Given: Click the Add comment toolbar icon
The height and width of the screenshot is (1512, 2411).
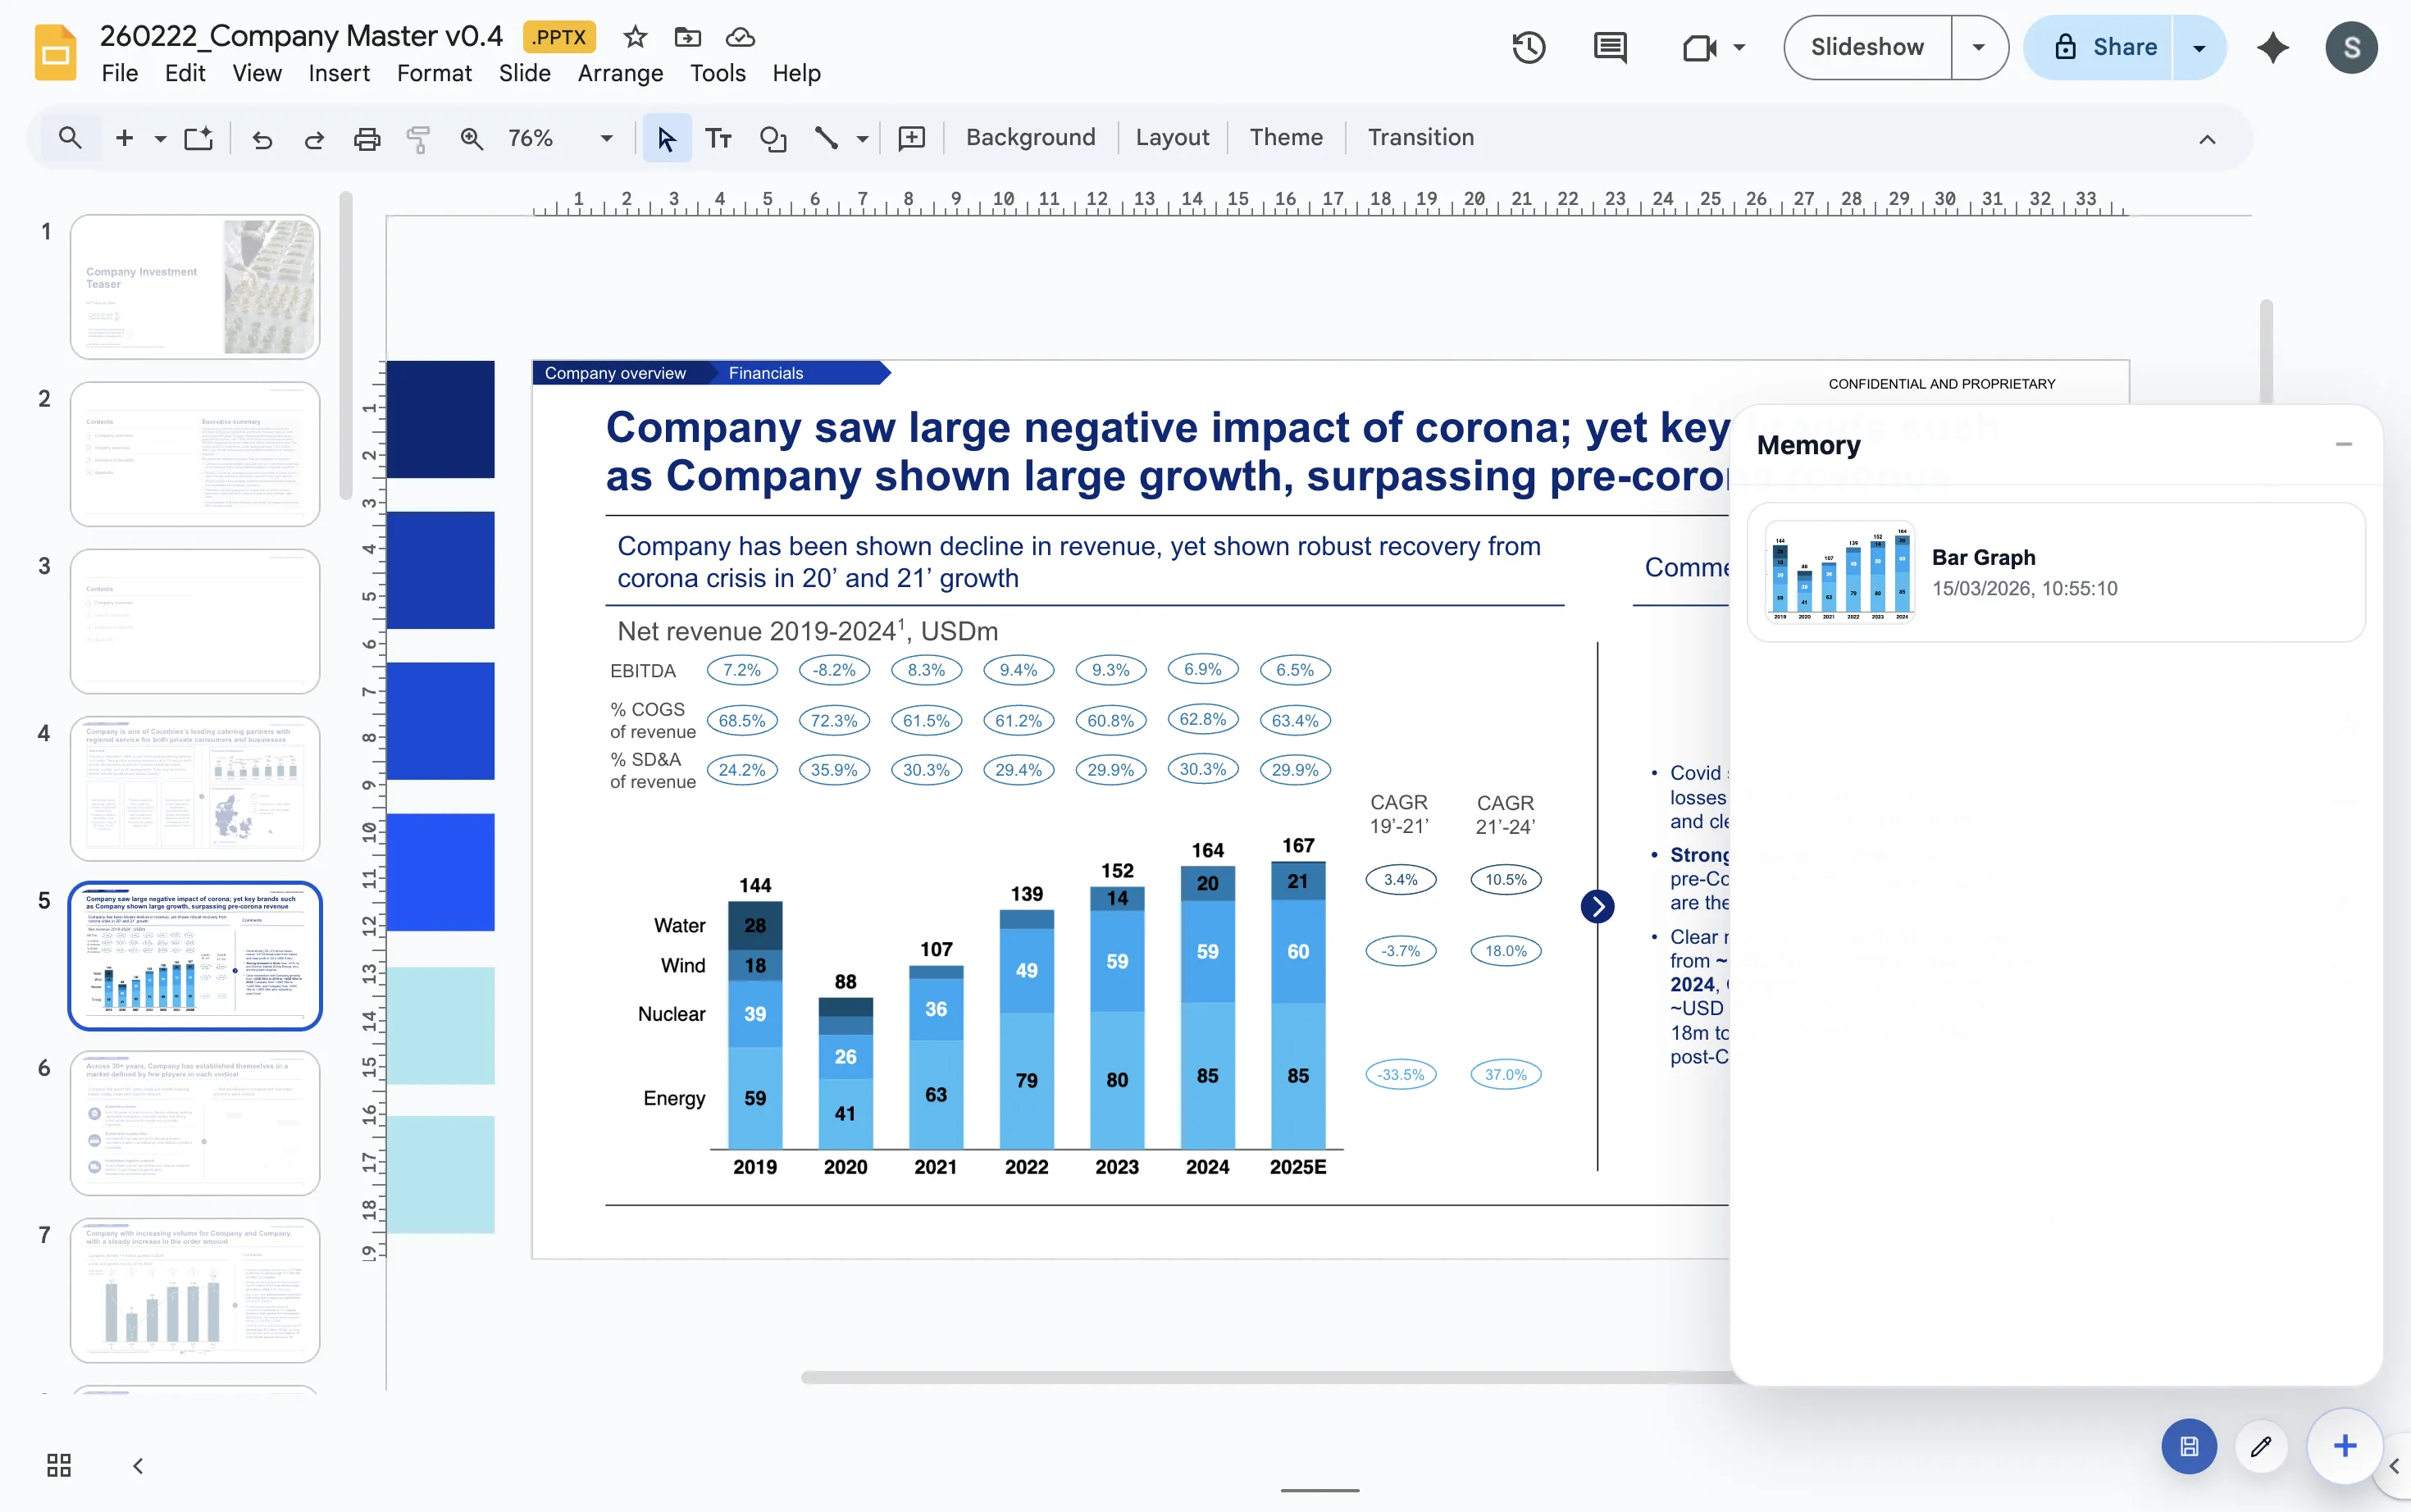Looking at the screenshot, I should (x=910, y=138).
